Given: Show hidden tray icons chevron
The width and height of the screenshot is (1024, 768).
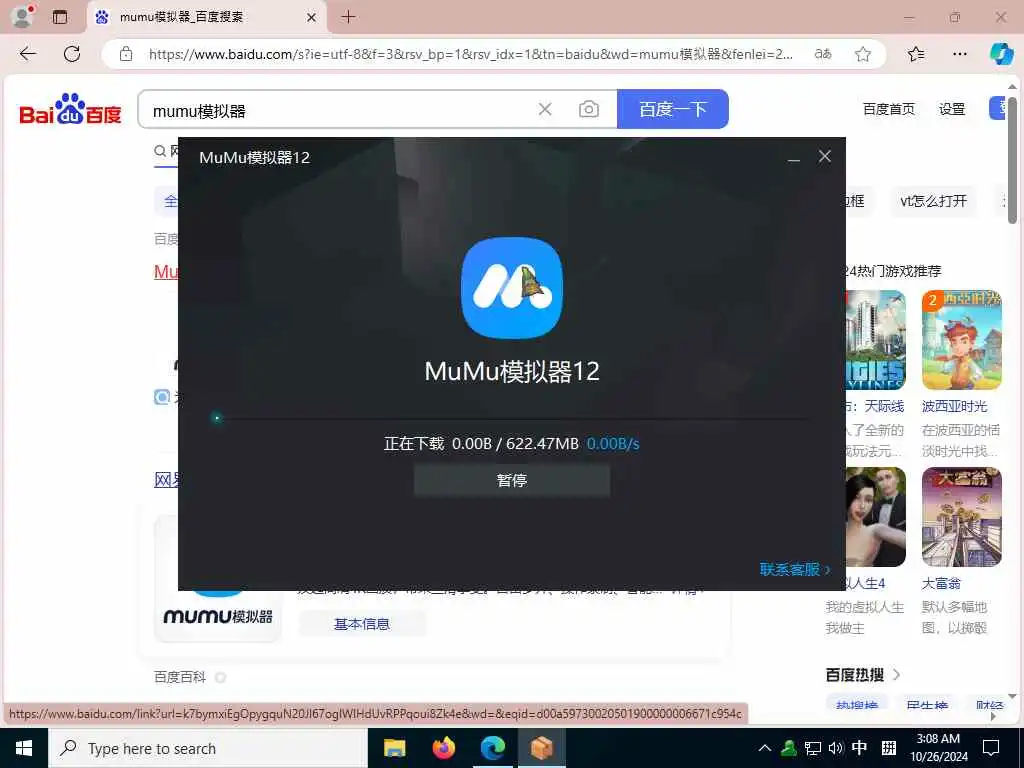Looking at the screenshot, I should coord(765,748).
